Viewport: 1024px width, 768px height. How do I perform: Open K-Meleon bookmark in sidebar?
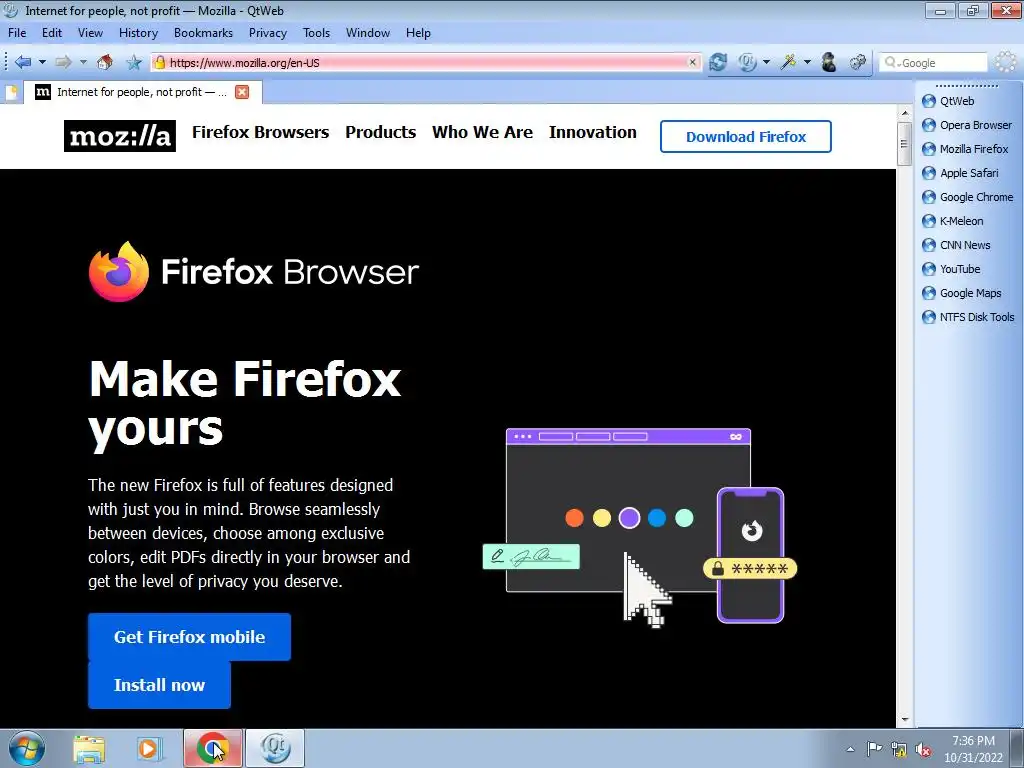[952, 221]
